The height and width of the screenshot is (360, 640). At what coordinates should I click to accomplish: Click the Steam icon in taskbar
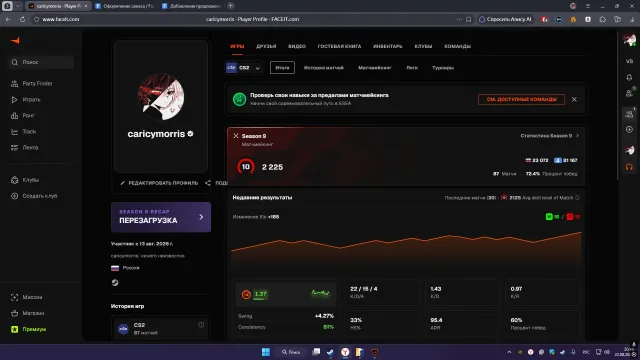[330, 352]
